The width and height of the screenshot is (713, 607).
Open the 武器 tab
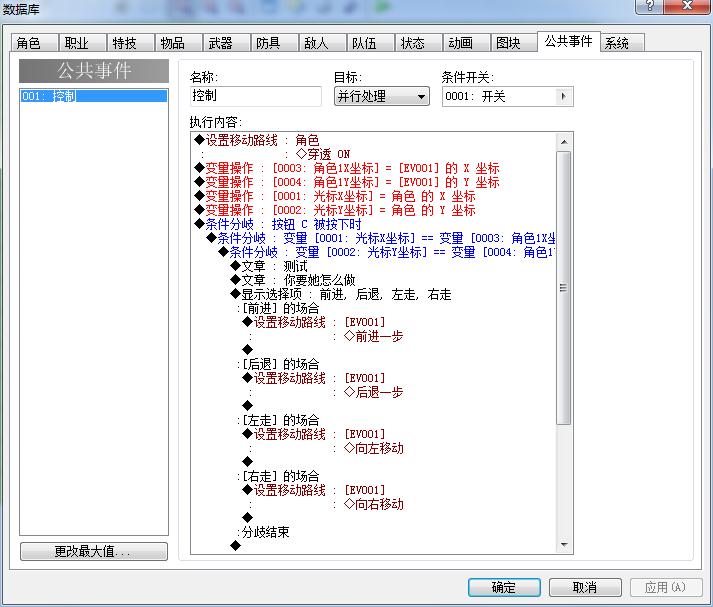tap(226, 43)
